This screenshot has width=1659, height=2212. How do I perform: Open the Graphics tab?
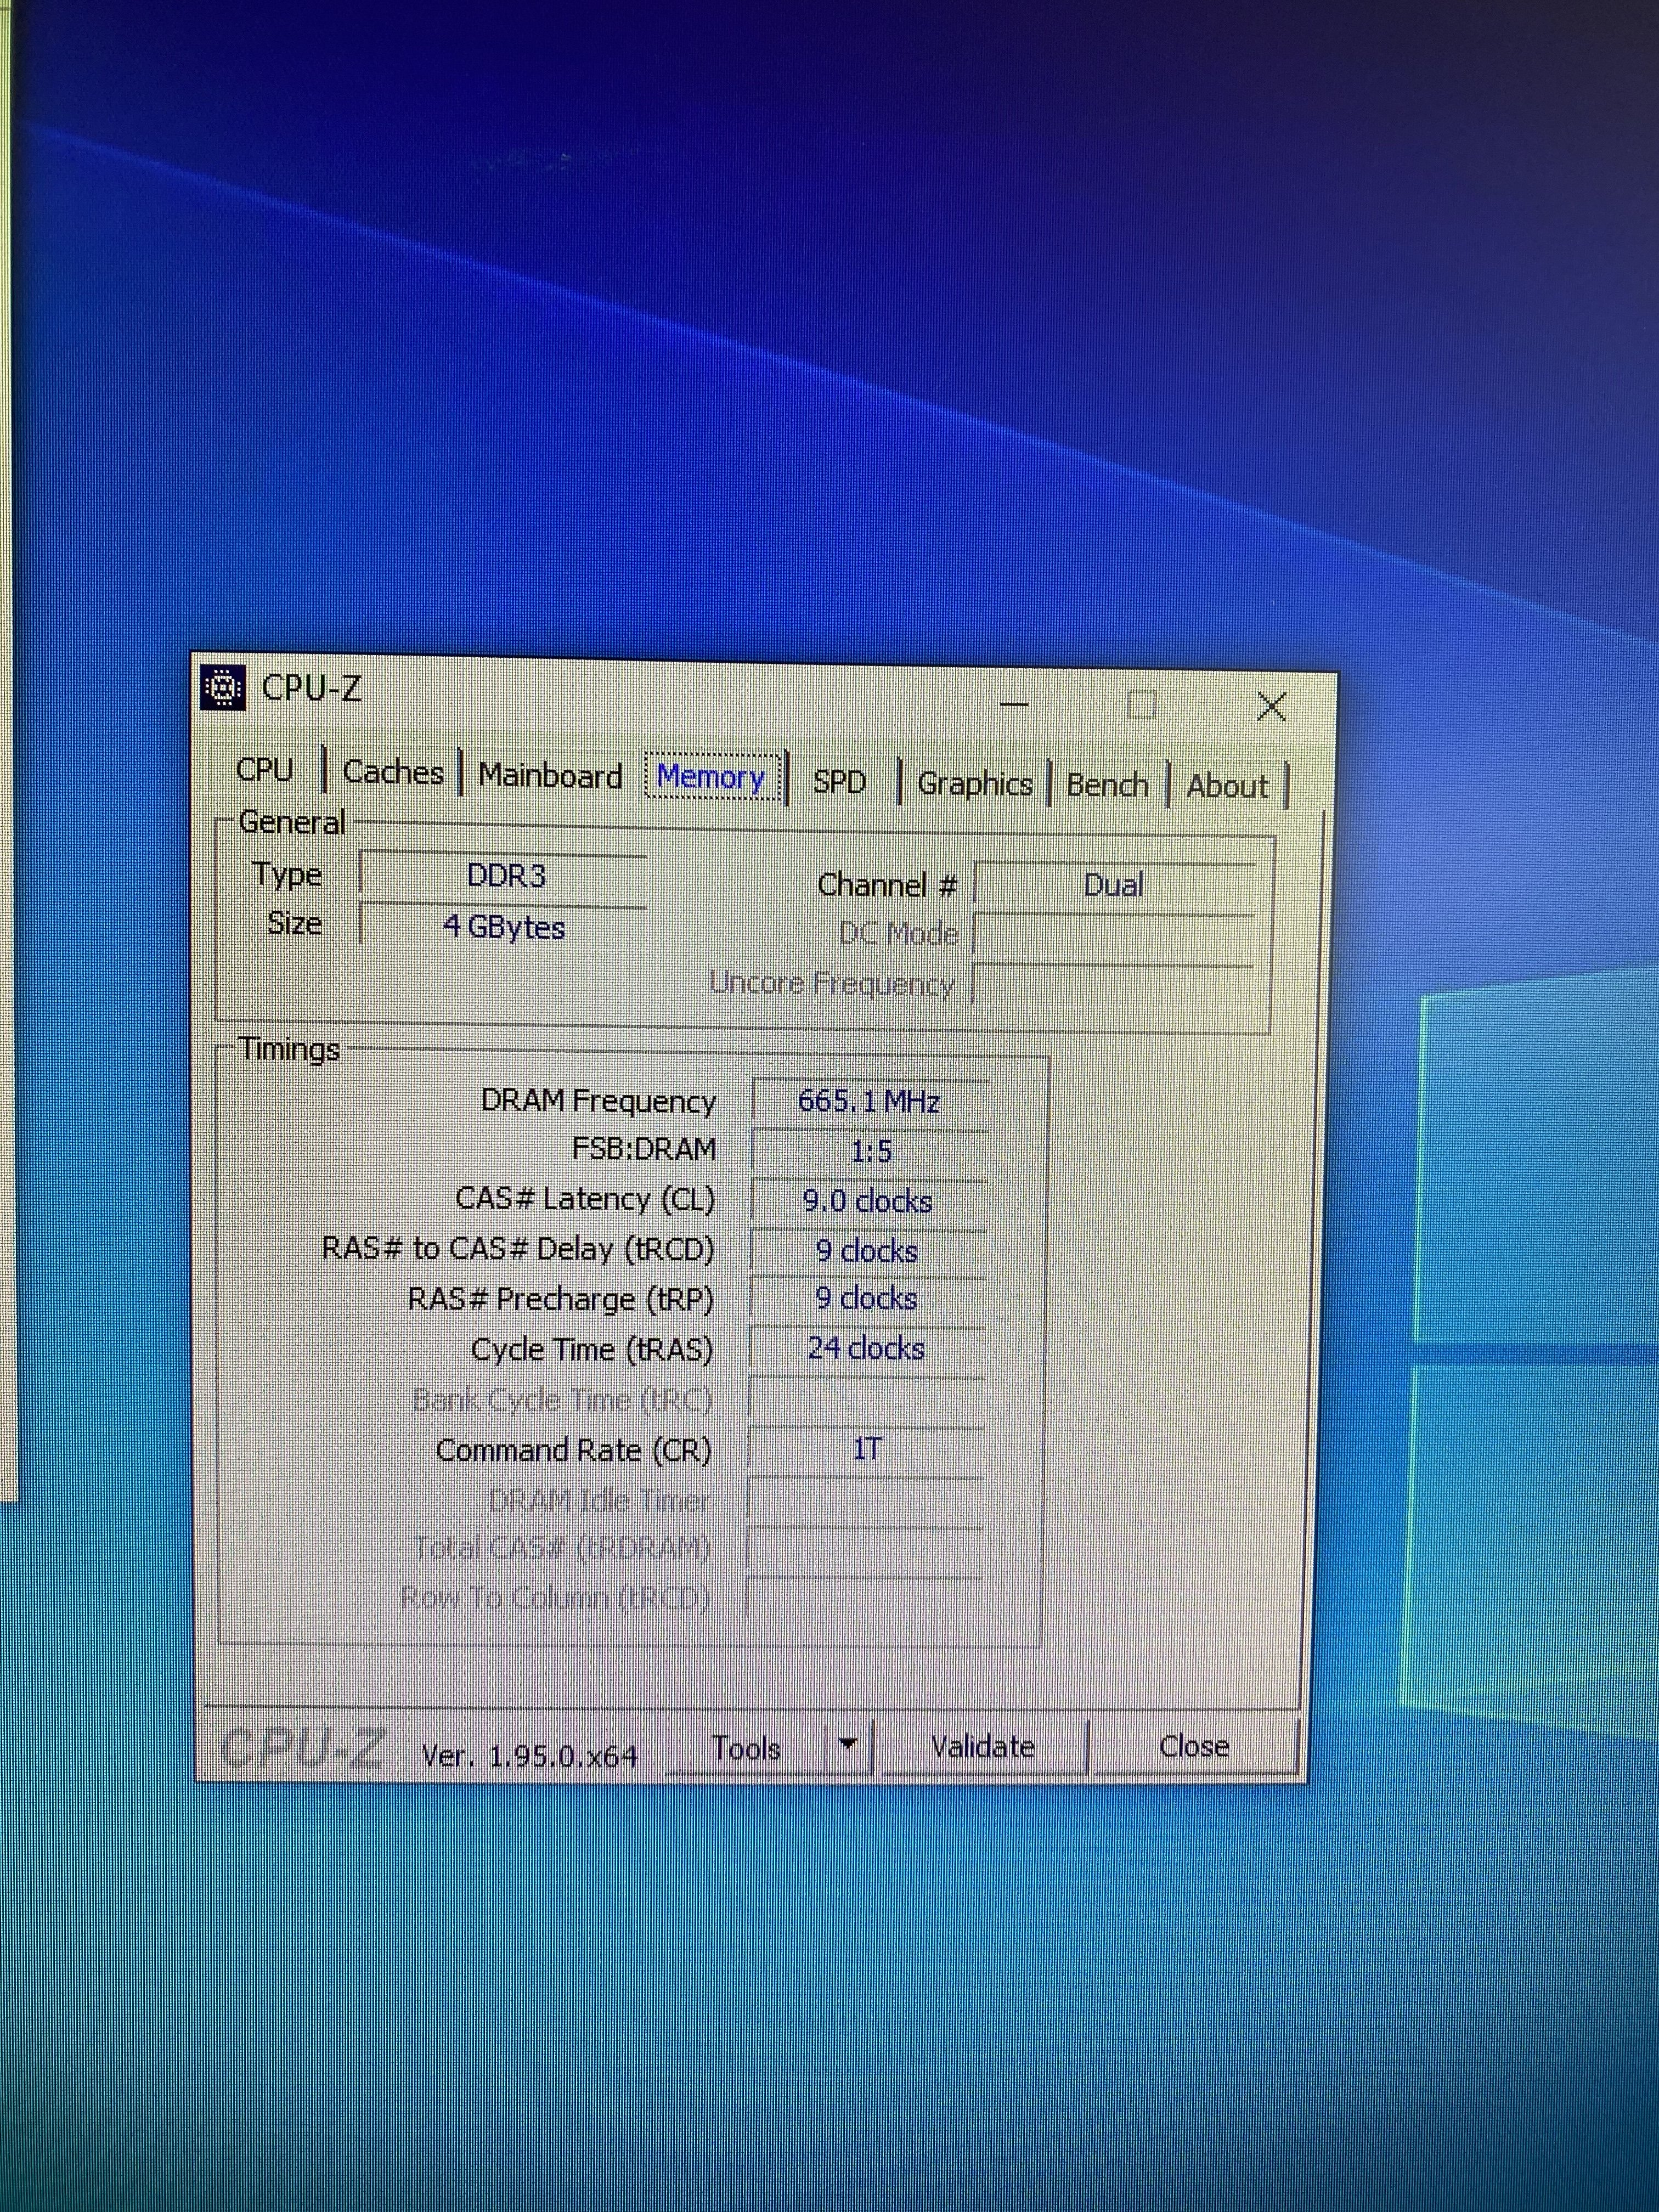coord(974,784)
